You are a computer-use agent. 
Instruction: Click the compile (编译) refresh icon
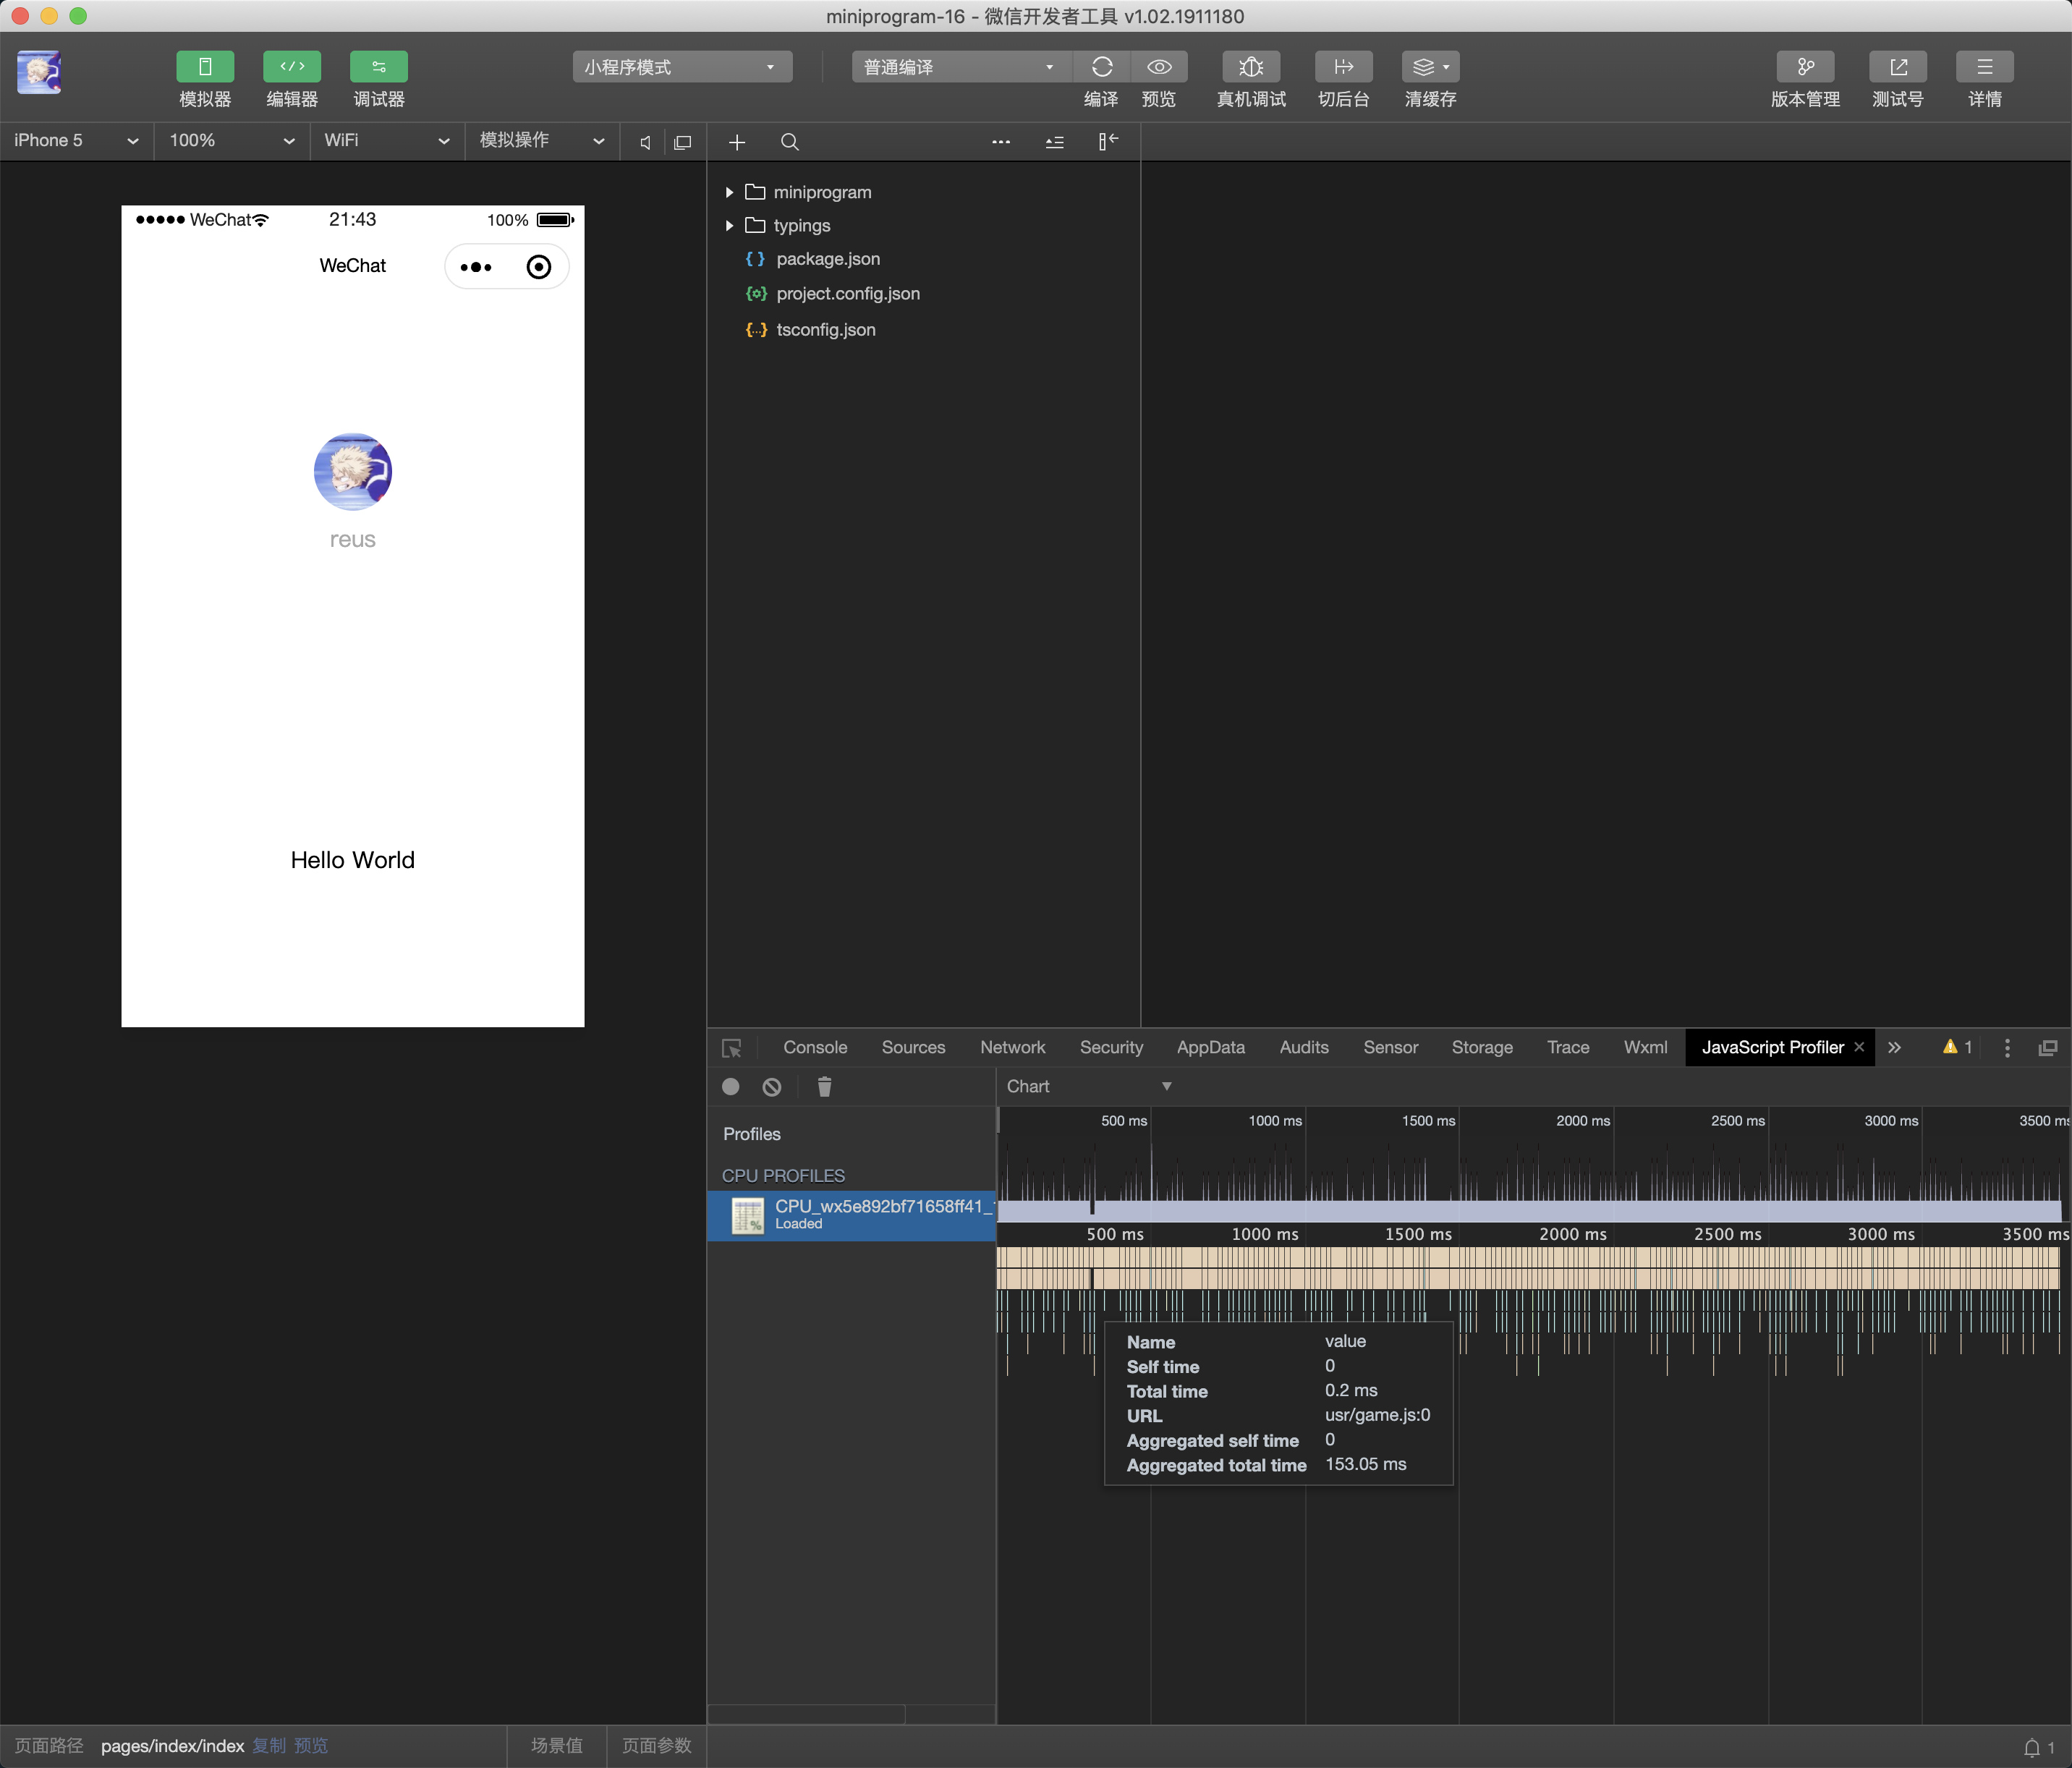1102,67
